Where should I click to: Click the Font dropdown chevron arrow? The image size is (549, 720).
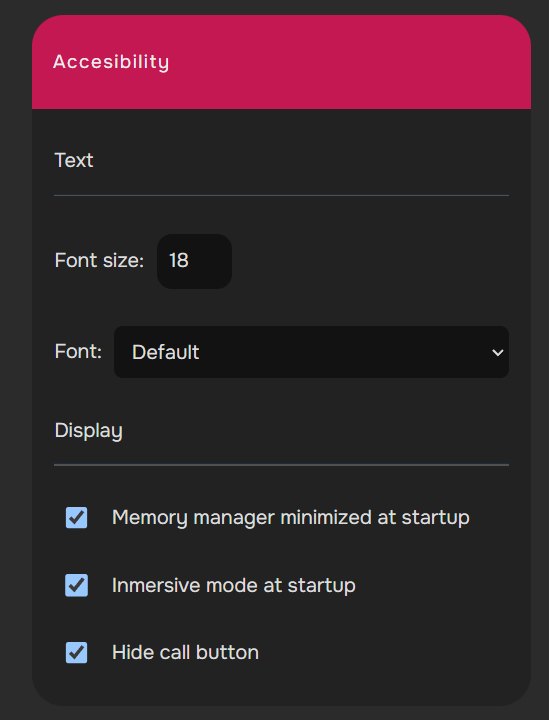tap(498, 353)
